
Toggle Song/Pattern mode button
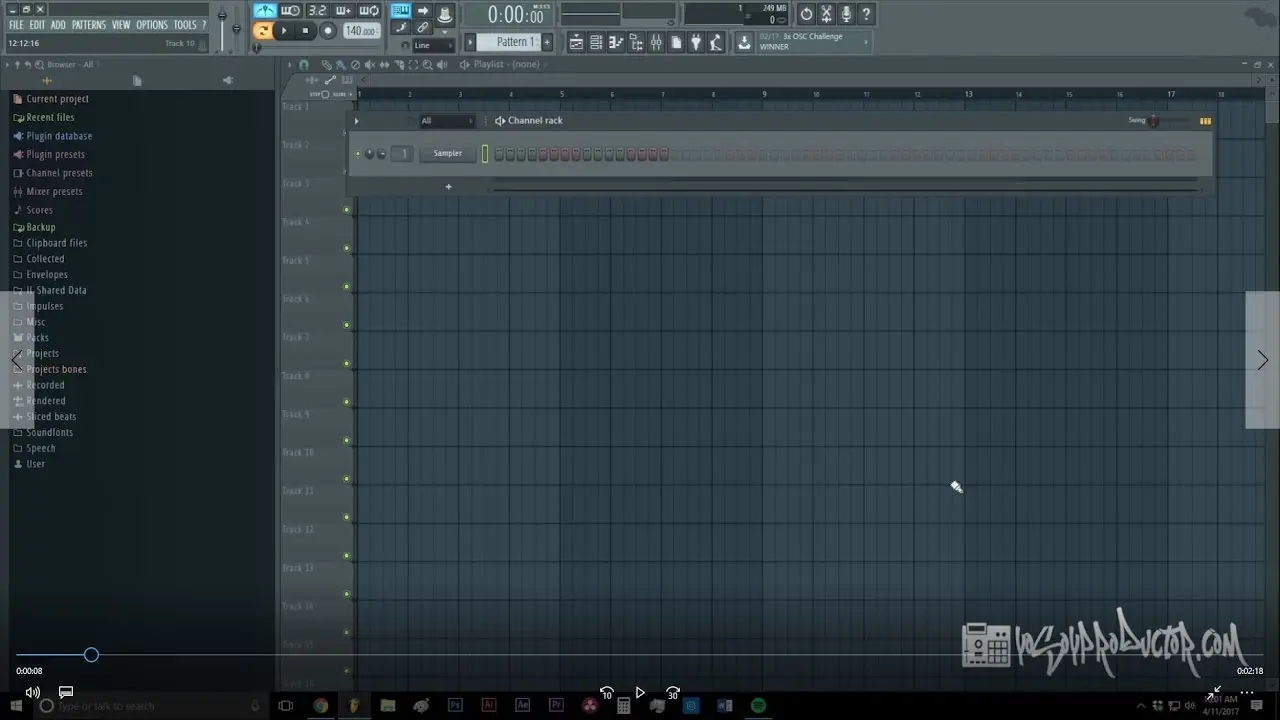click(263, 31)
